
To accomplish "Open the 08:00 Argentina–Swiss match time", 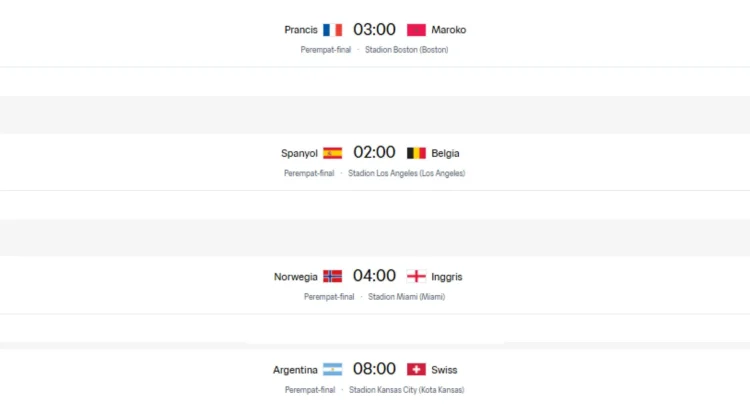I will pos(375,369).
